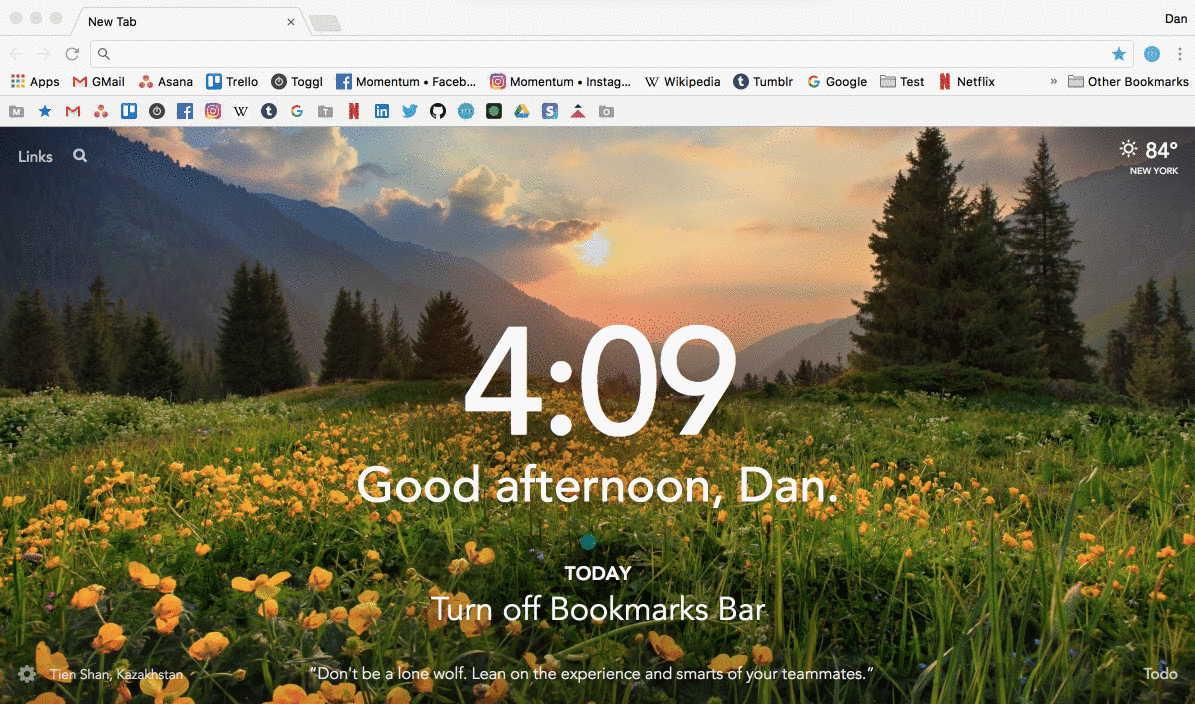
Task: Open the New York weather widget
Action: (1149, 157)
